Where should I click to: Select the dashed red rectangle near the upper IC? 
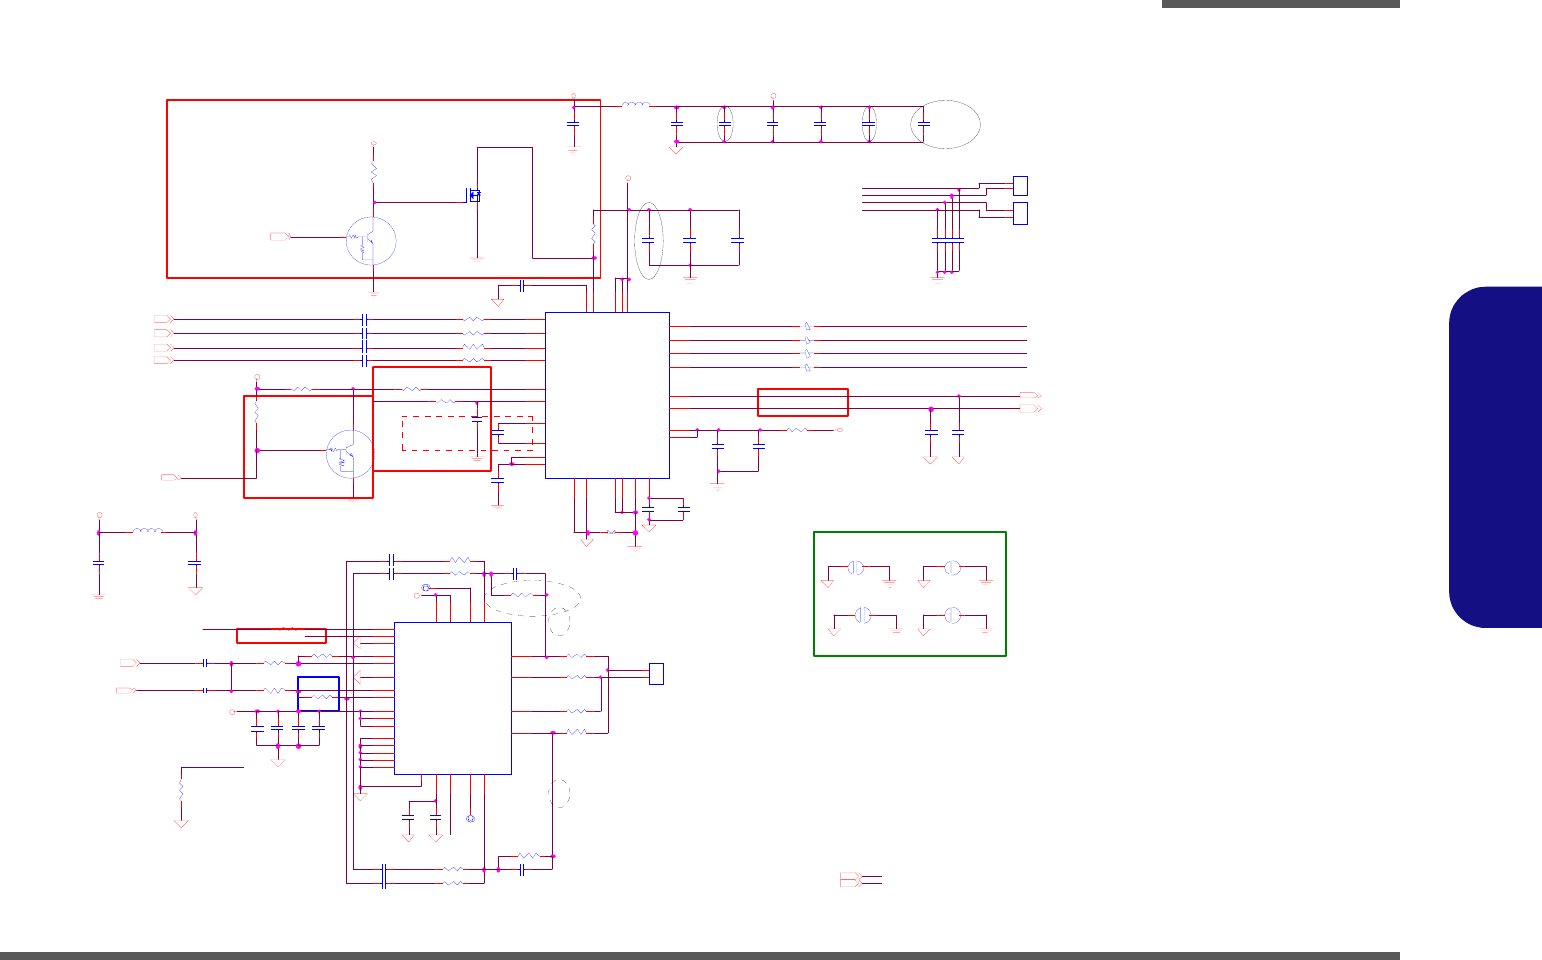click(467, 433)
